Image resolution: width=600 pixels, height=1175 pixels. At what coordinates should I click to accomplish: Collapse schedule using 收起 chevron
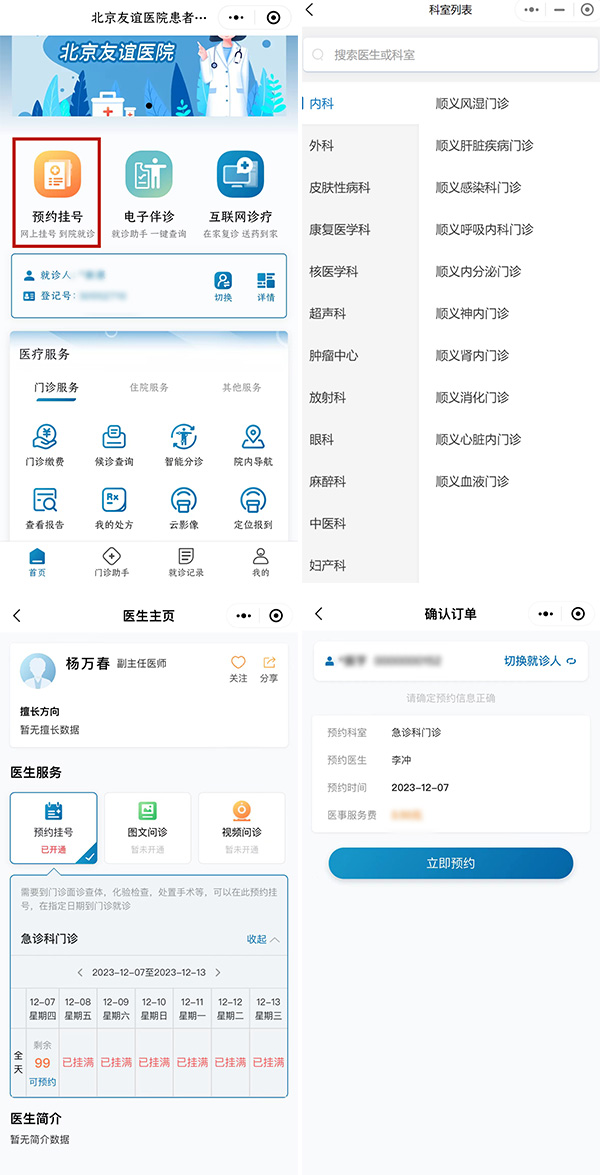(274, 939)
